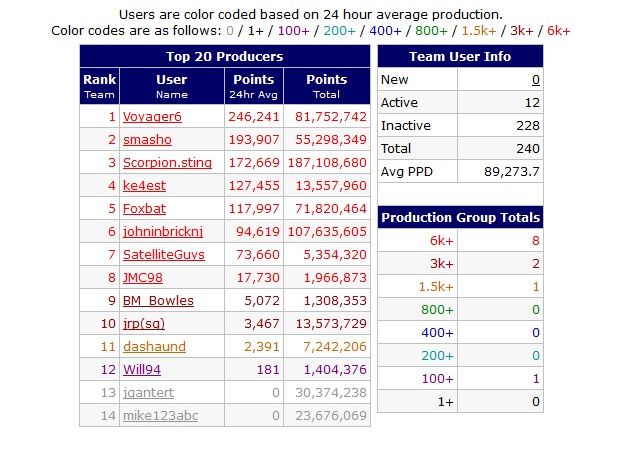Click the New users count link

[x=536, y=80]
